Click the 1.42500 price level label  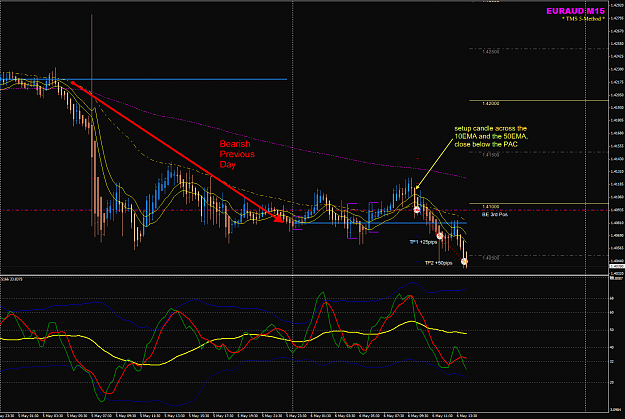click(490, 52)
